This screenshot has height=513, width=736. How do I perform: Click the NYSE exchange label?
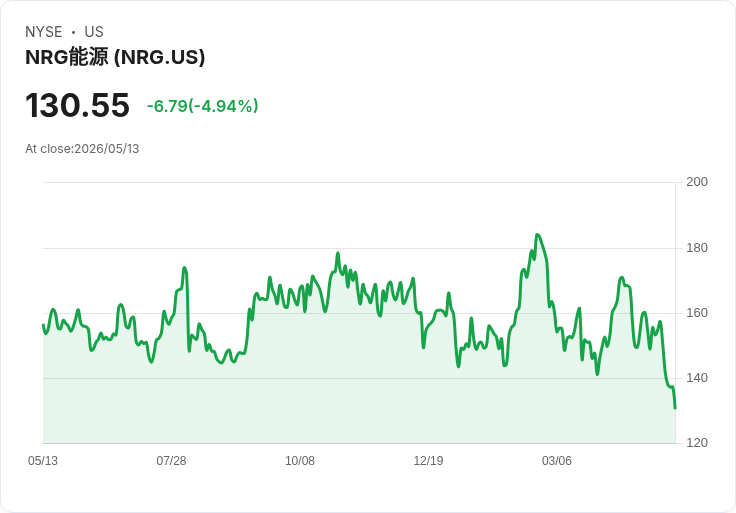coord(44,32)
